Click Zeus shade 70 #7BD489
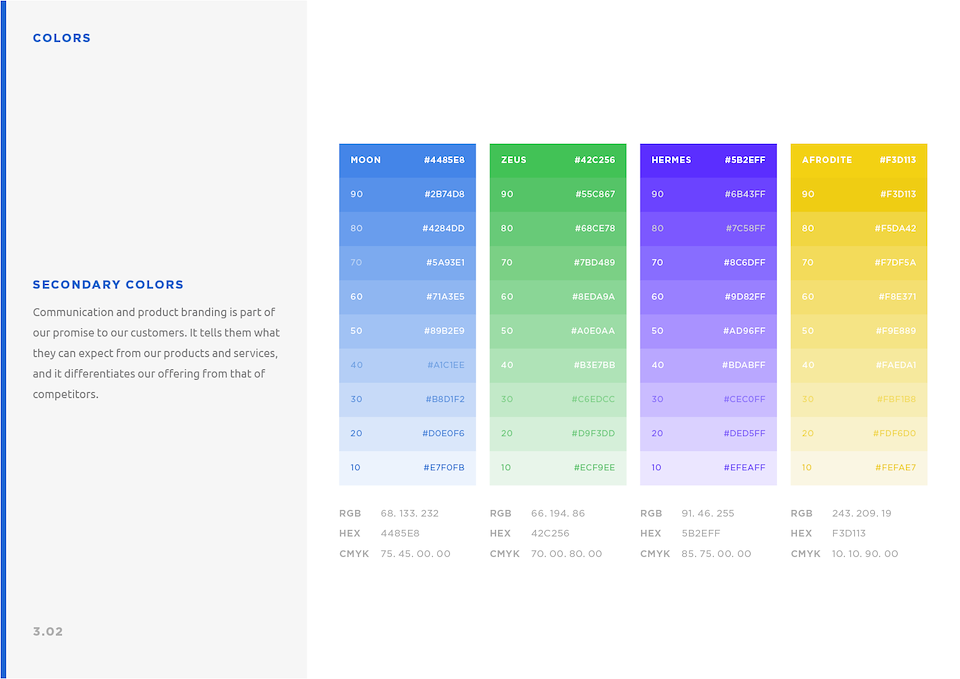Viewport: 960px width, 679px height. pos(558,263)
